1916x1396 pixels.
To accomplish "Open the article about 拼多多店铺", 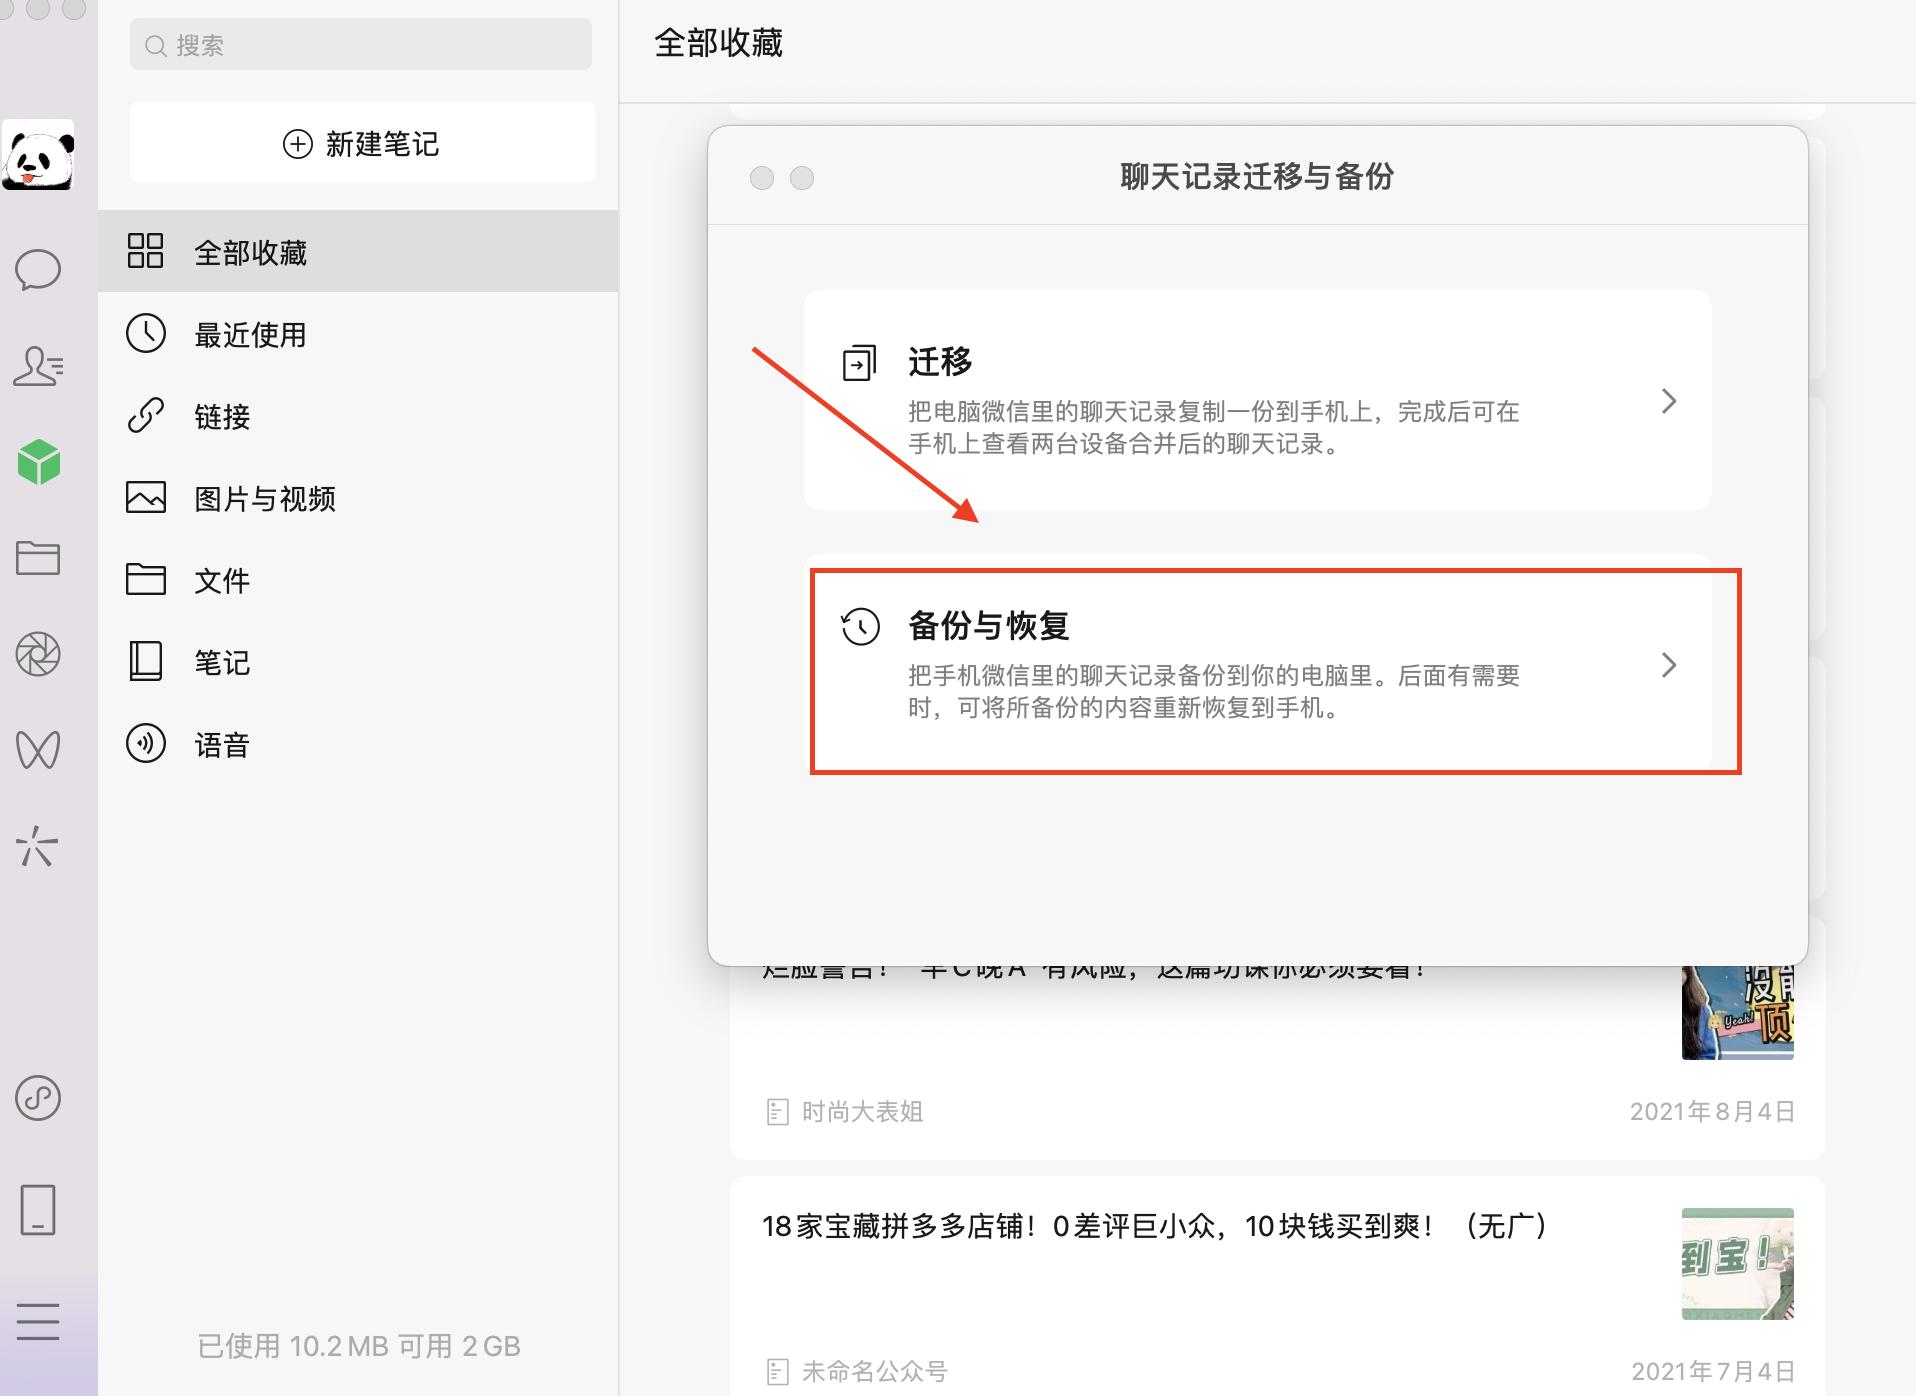I will point(1150,1227).
